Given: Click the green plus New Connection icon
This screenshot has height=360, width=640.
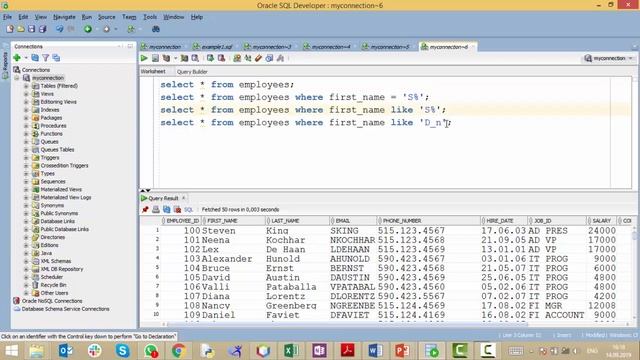Looking at the screenshot, I should click(x=17, y=58).
